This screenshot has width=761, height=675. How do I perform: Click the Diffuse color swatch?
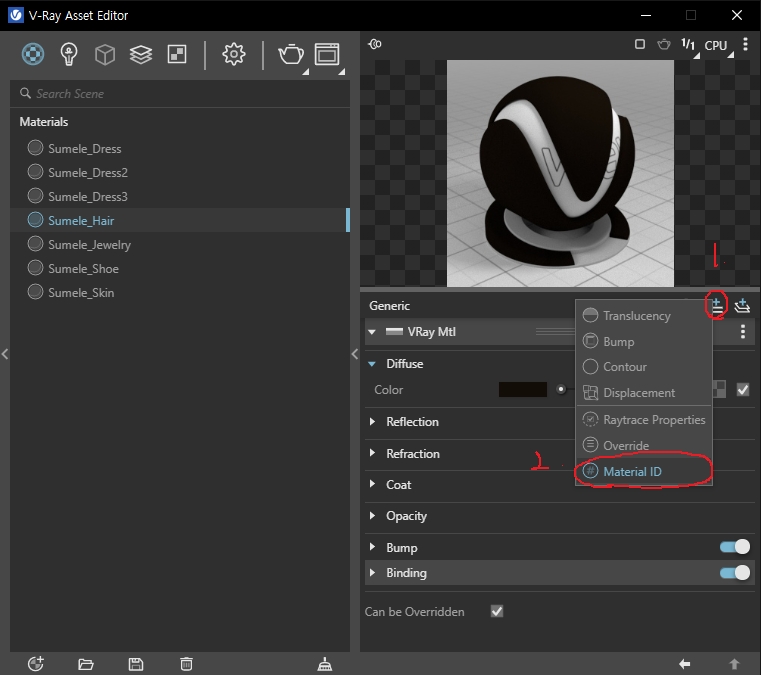point(523,390)
